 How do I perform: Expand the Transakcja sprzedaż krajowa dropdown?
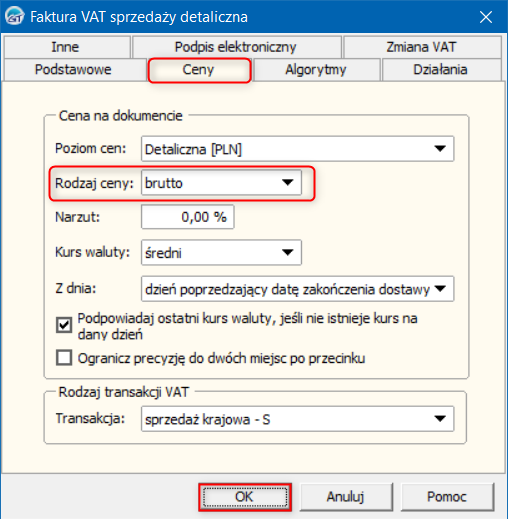pyautogui.click(x=297, y=419)
